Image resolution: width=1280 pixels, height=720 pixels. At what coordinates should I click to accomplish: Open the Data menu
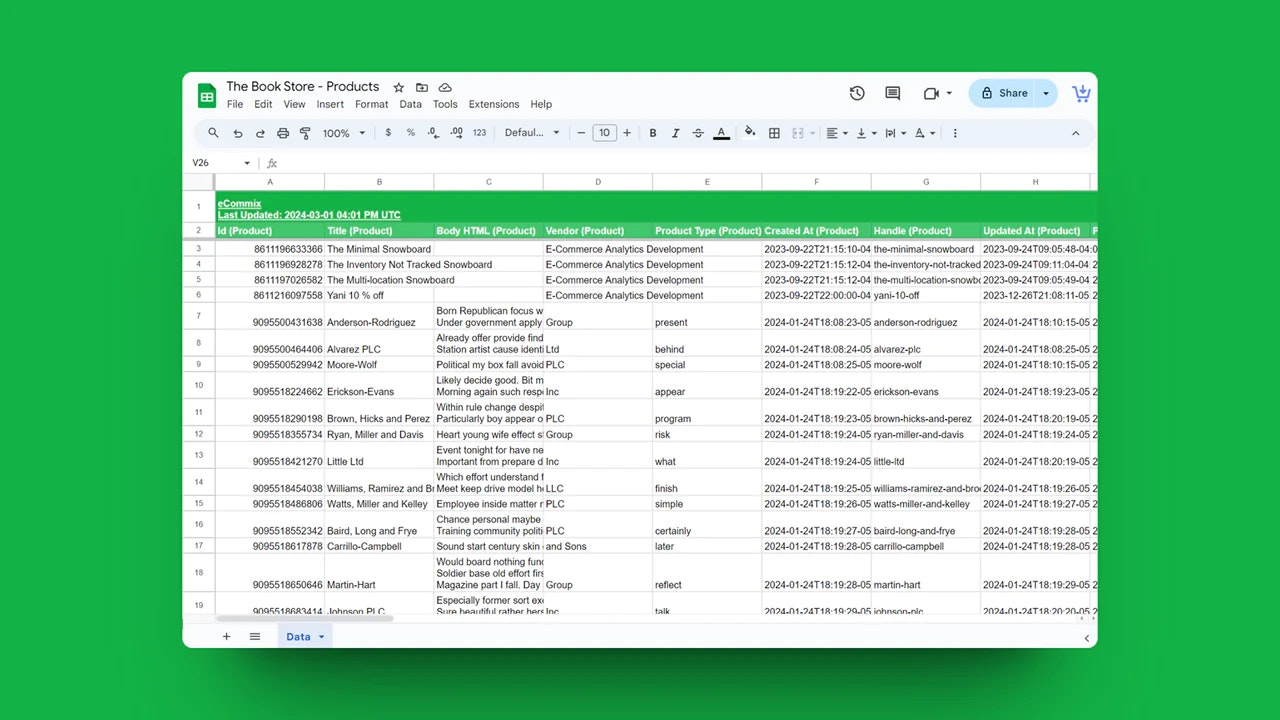(x=410, y=104)
